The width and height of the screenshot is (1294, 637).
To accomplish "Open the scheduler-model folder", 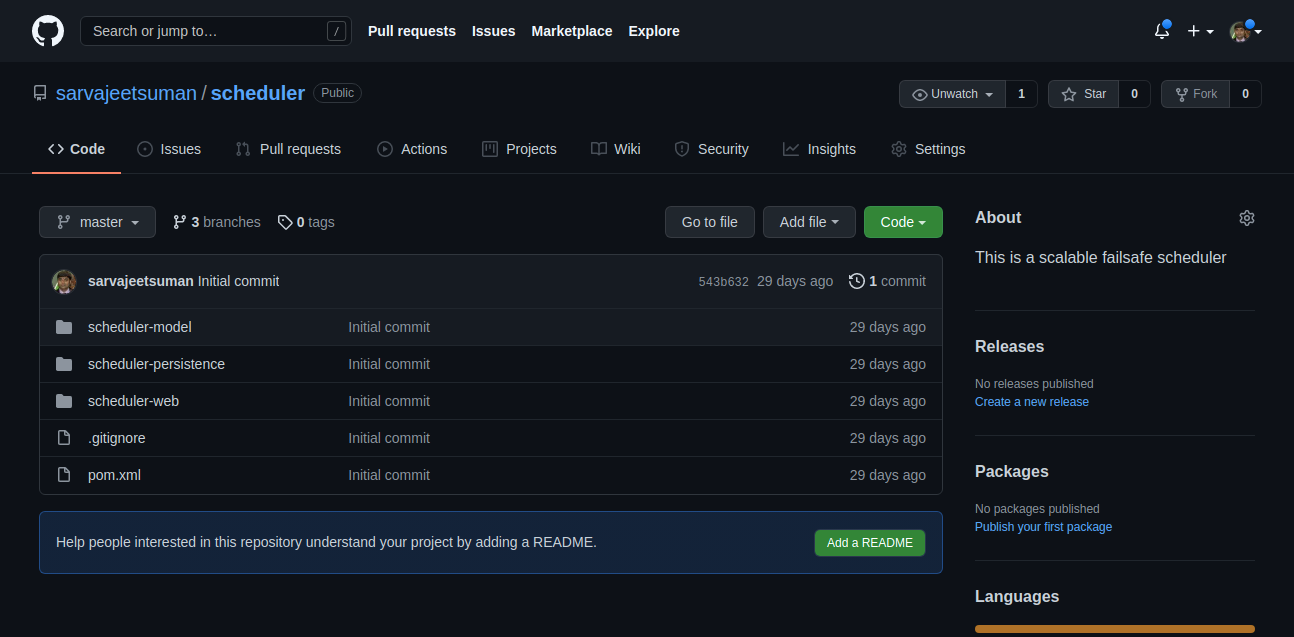I will point(139,327).
